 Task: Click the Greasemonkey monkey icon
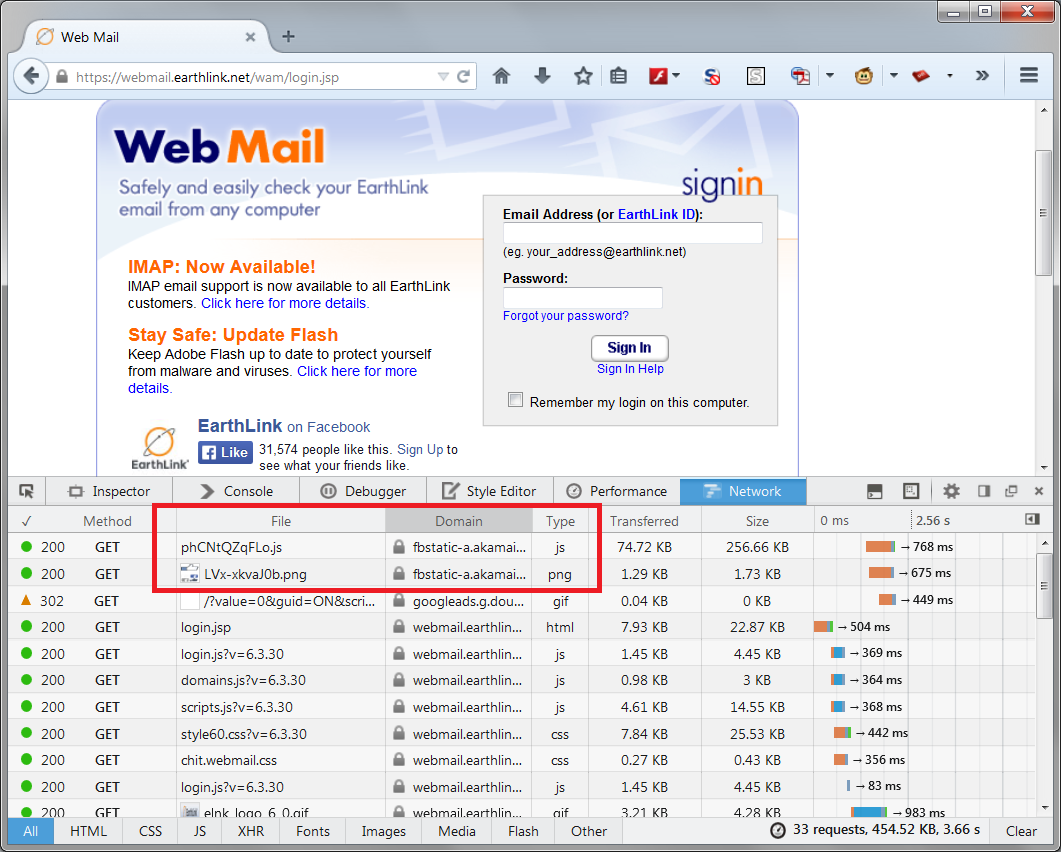click(x=863, y=76)
